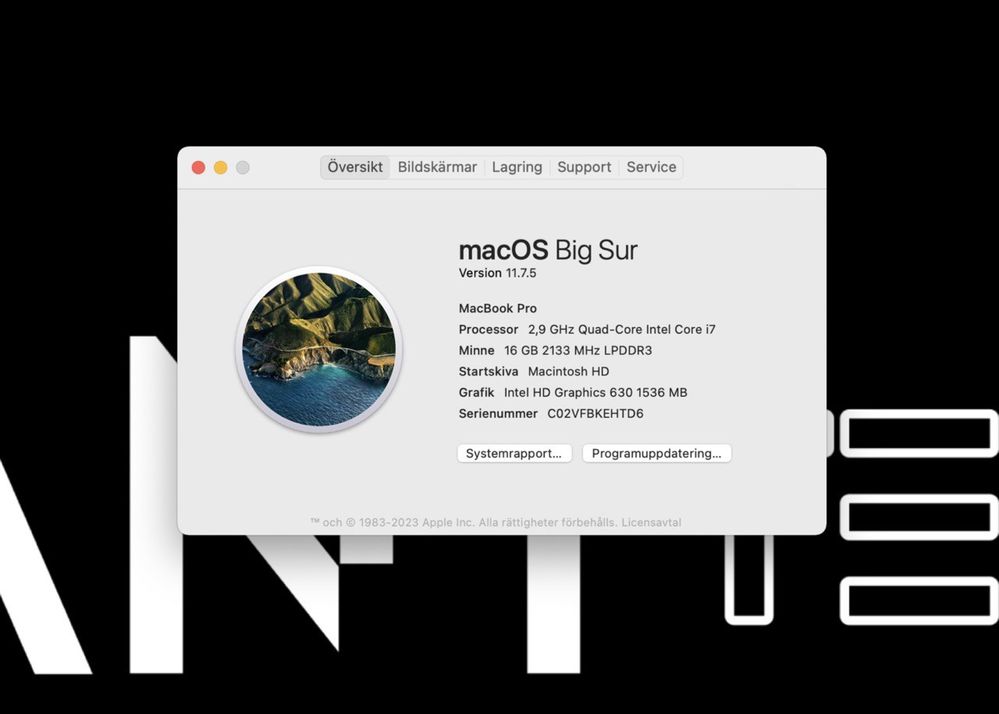999x714 pixels.
Task: Click the macOS Big Sur logo image
Action: (x=319, y=349)
